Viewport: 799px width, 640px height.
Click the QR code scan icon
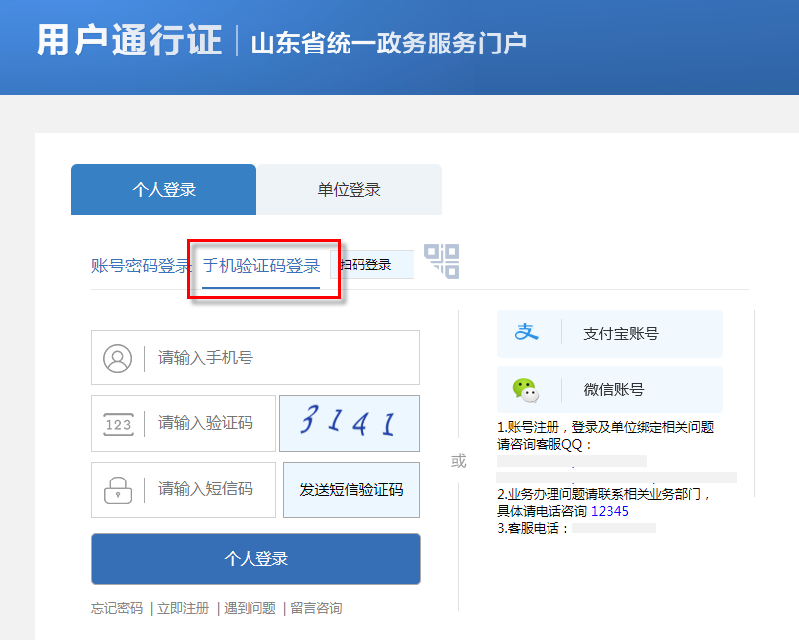click(441, 261)
